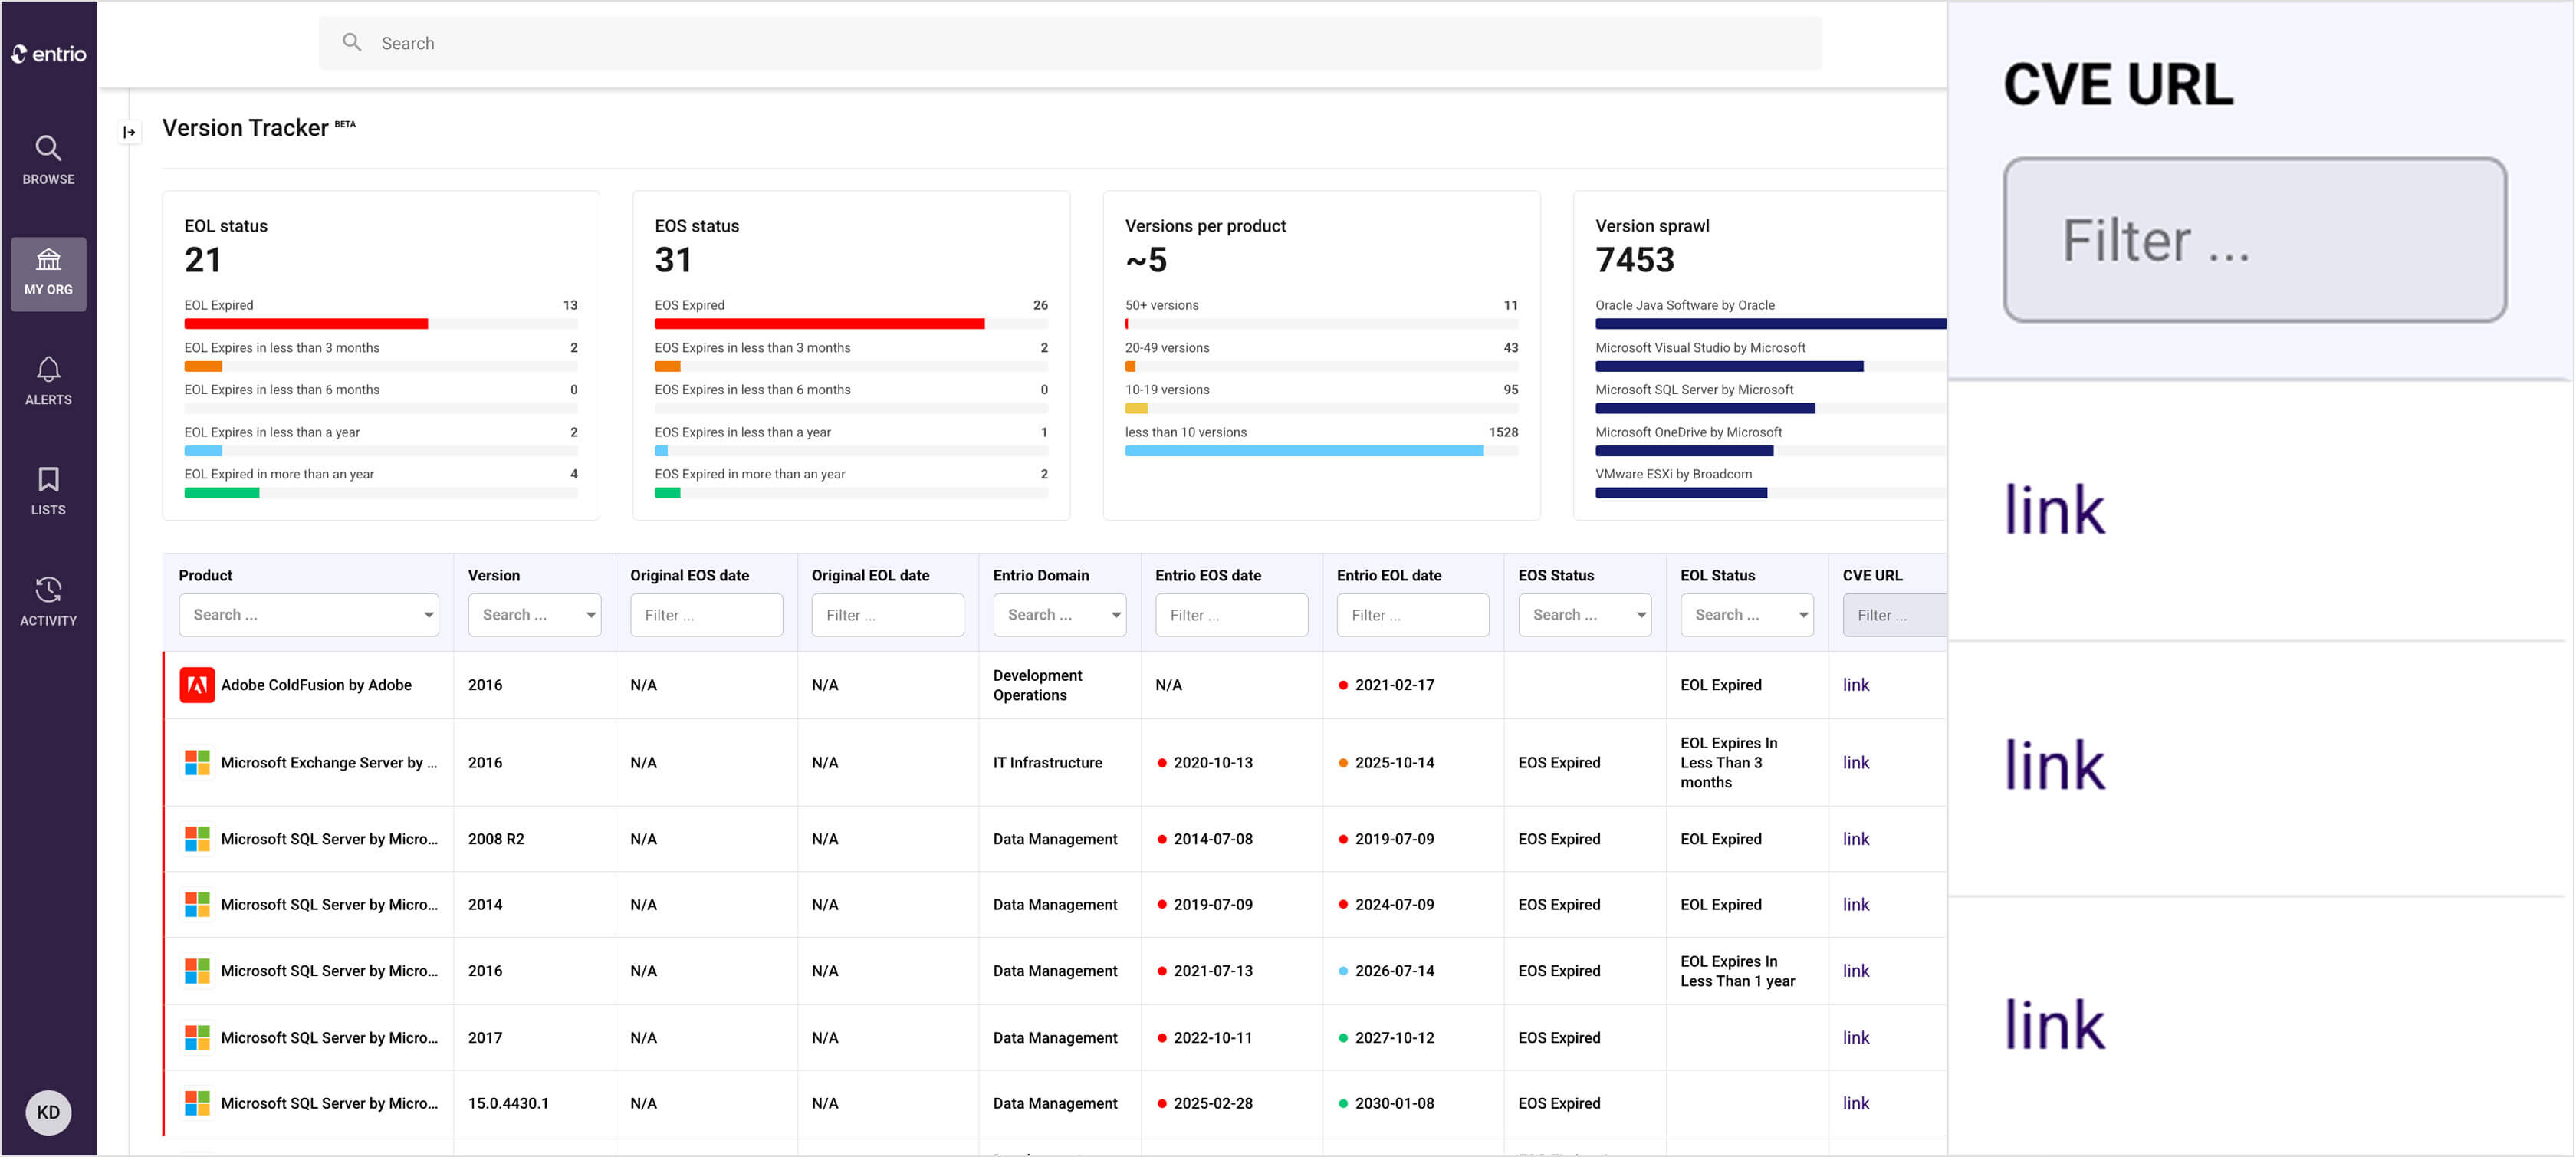2576x1157 pixels.
Task: Open the CVE link for Adobe ColdFusion
Action: (1855, 685)
